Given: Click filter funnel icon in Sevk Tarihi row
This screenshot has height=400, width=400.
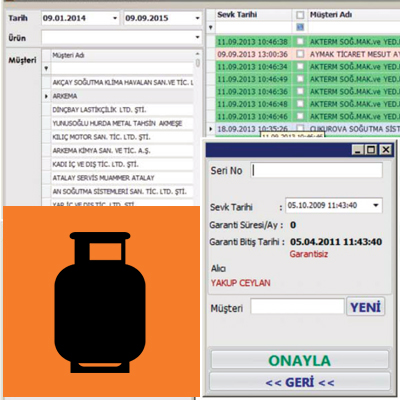Looking at the screenshot, I should 211,28.
